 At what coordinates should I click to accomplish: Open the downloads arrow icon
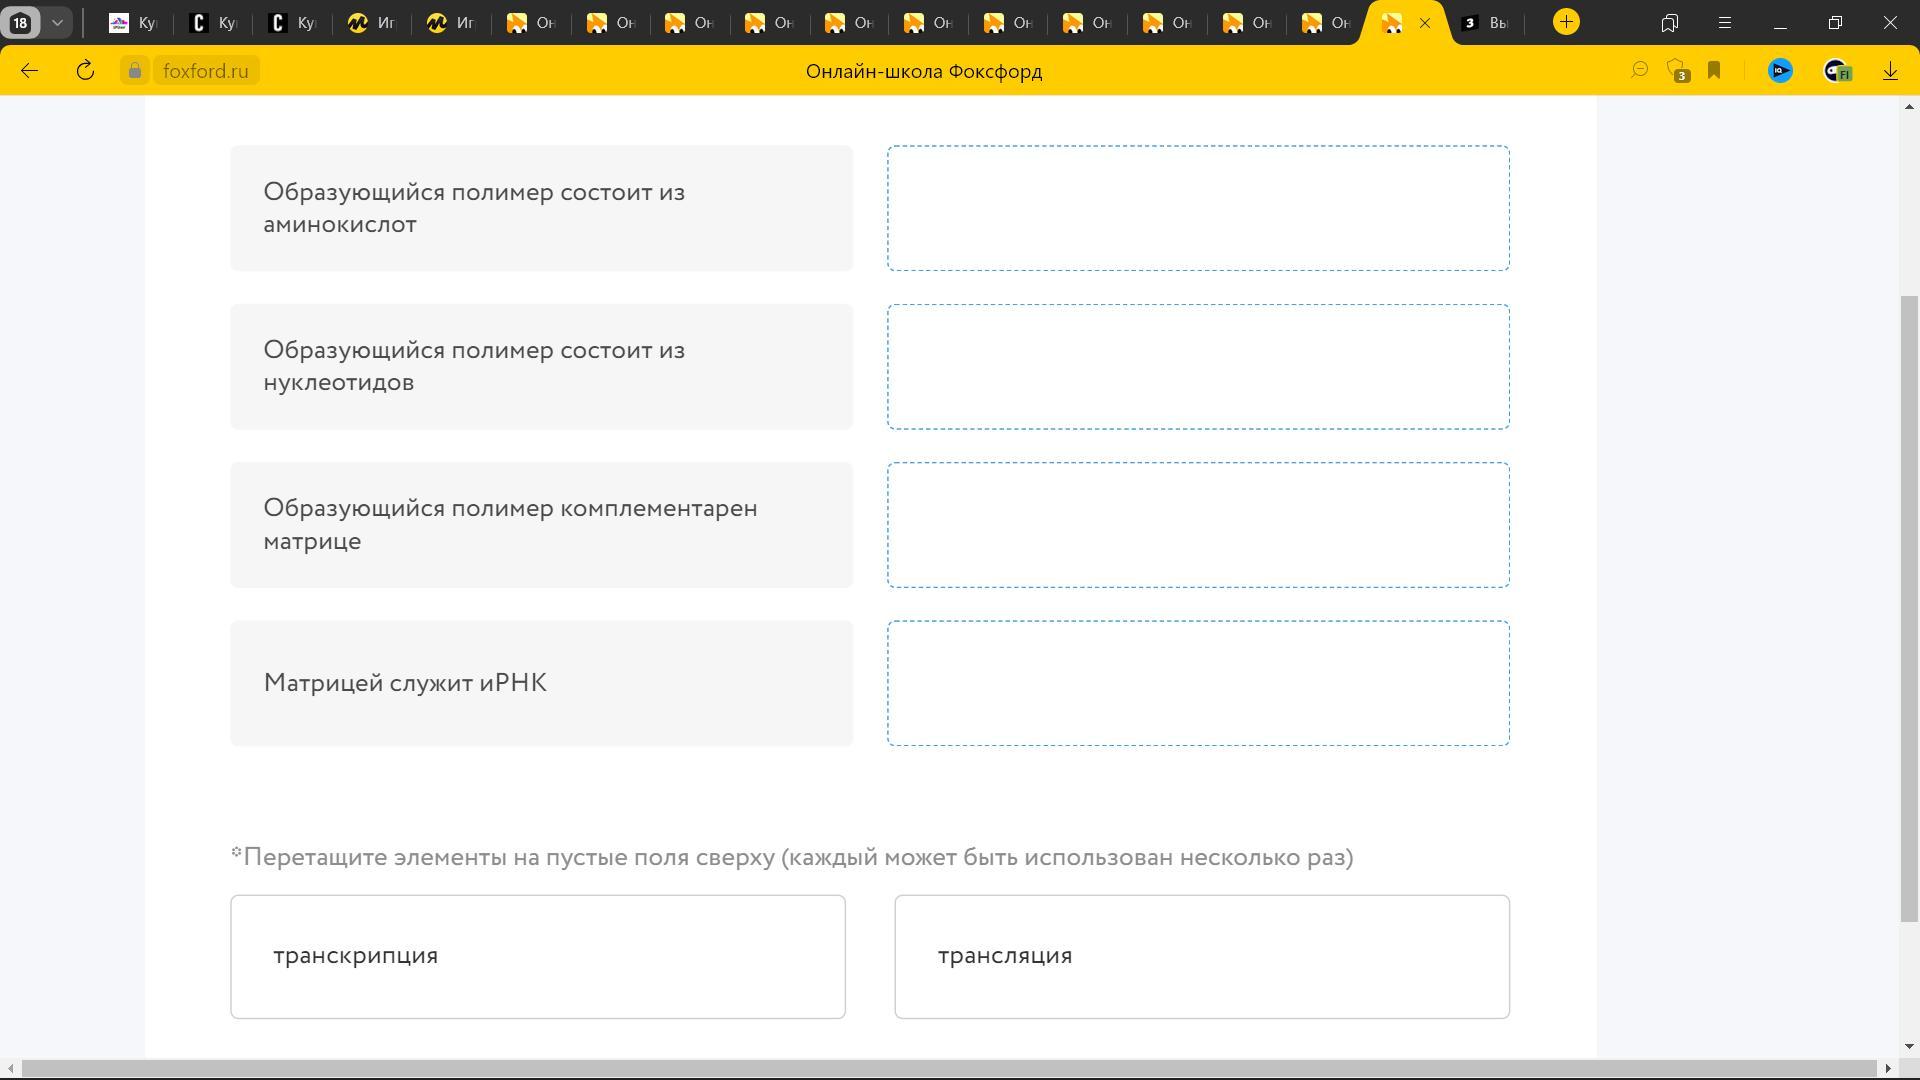(x=1890, y=71)
